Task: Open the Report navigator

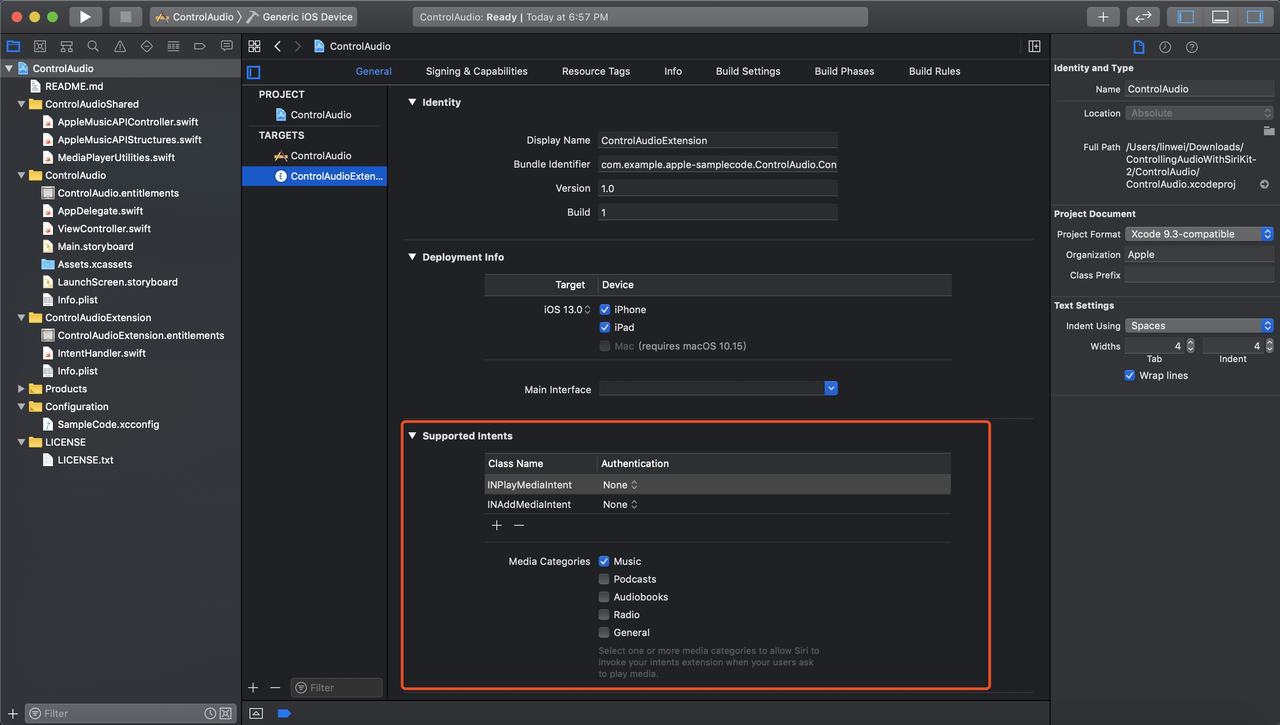Action: pos(226,46)
